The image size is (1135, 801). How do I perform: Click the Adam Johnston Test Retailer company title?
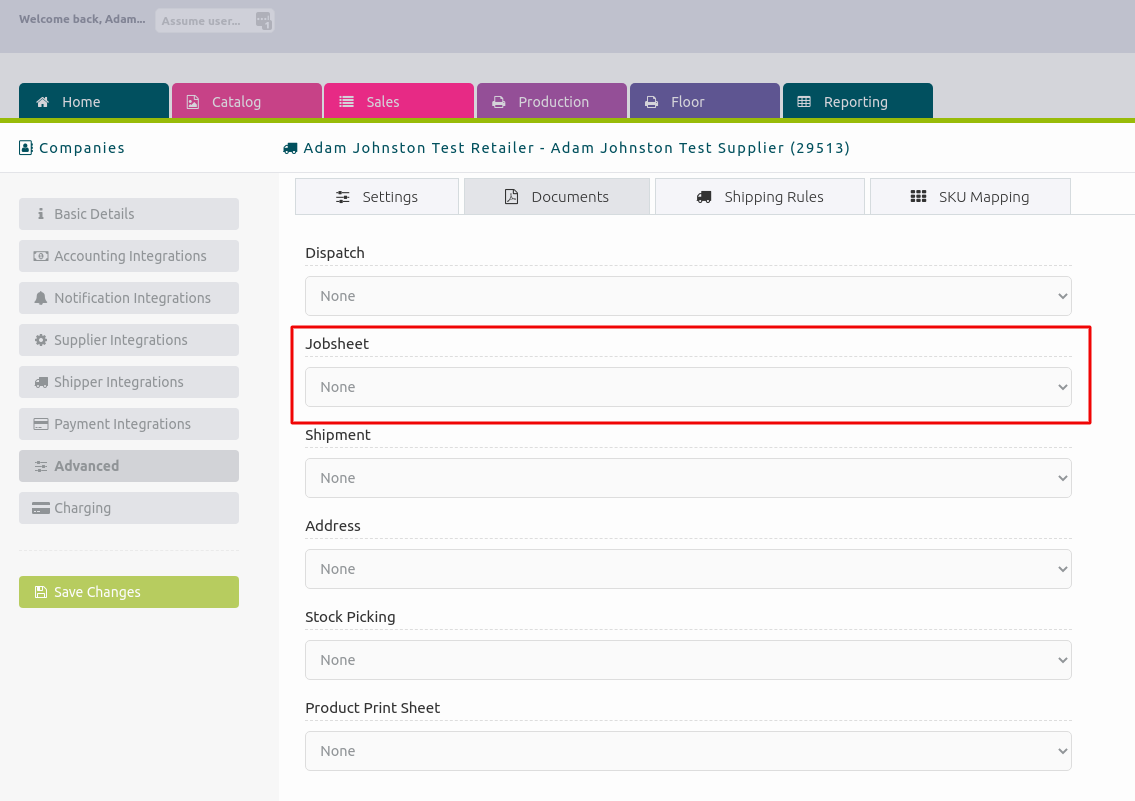pos(576,148)
